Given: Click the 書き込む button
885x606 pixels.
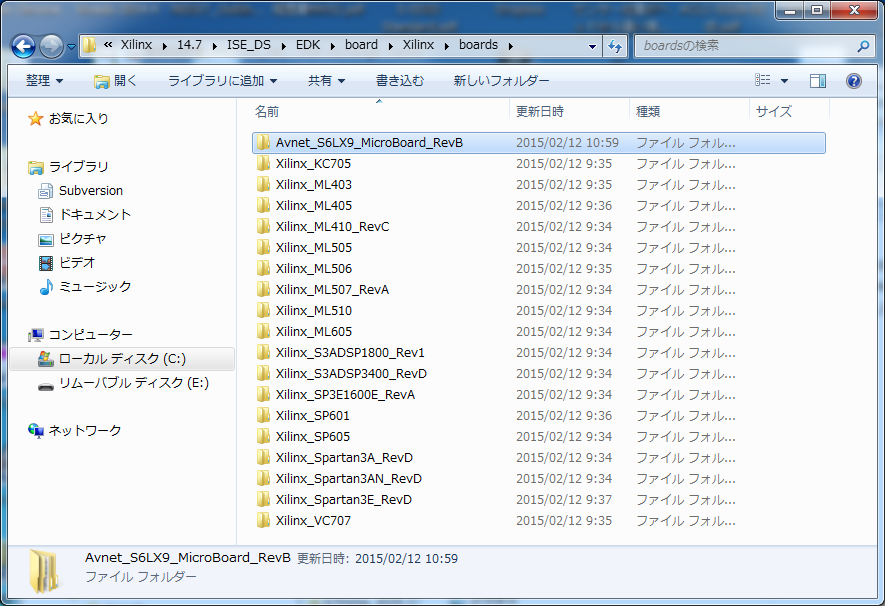Looking at the screenshot, I should click(400, 81).
